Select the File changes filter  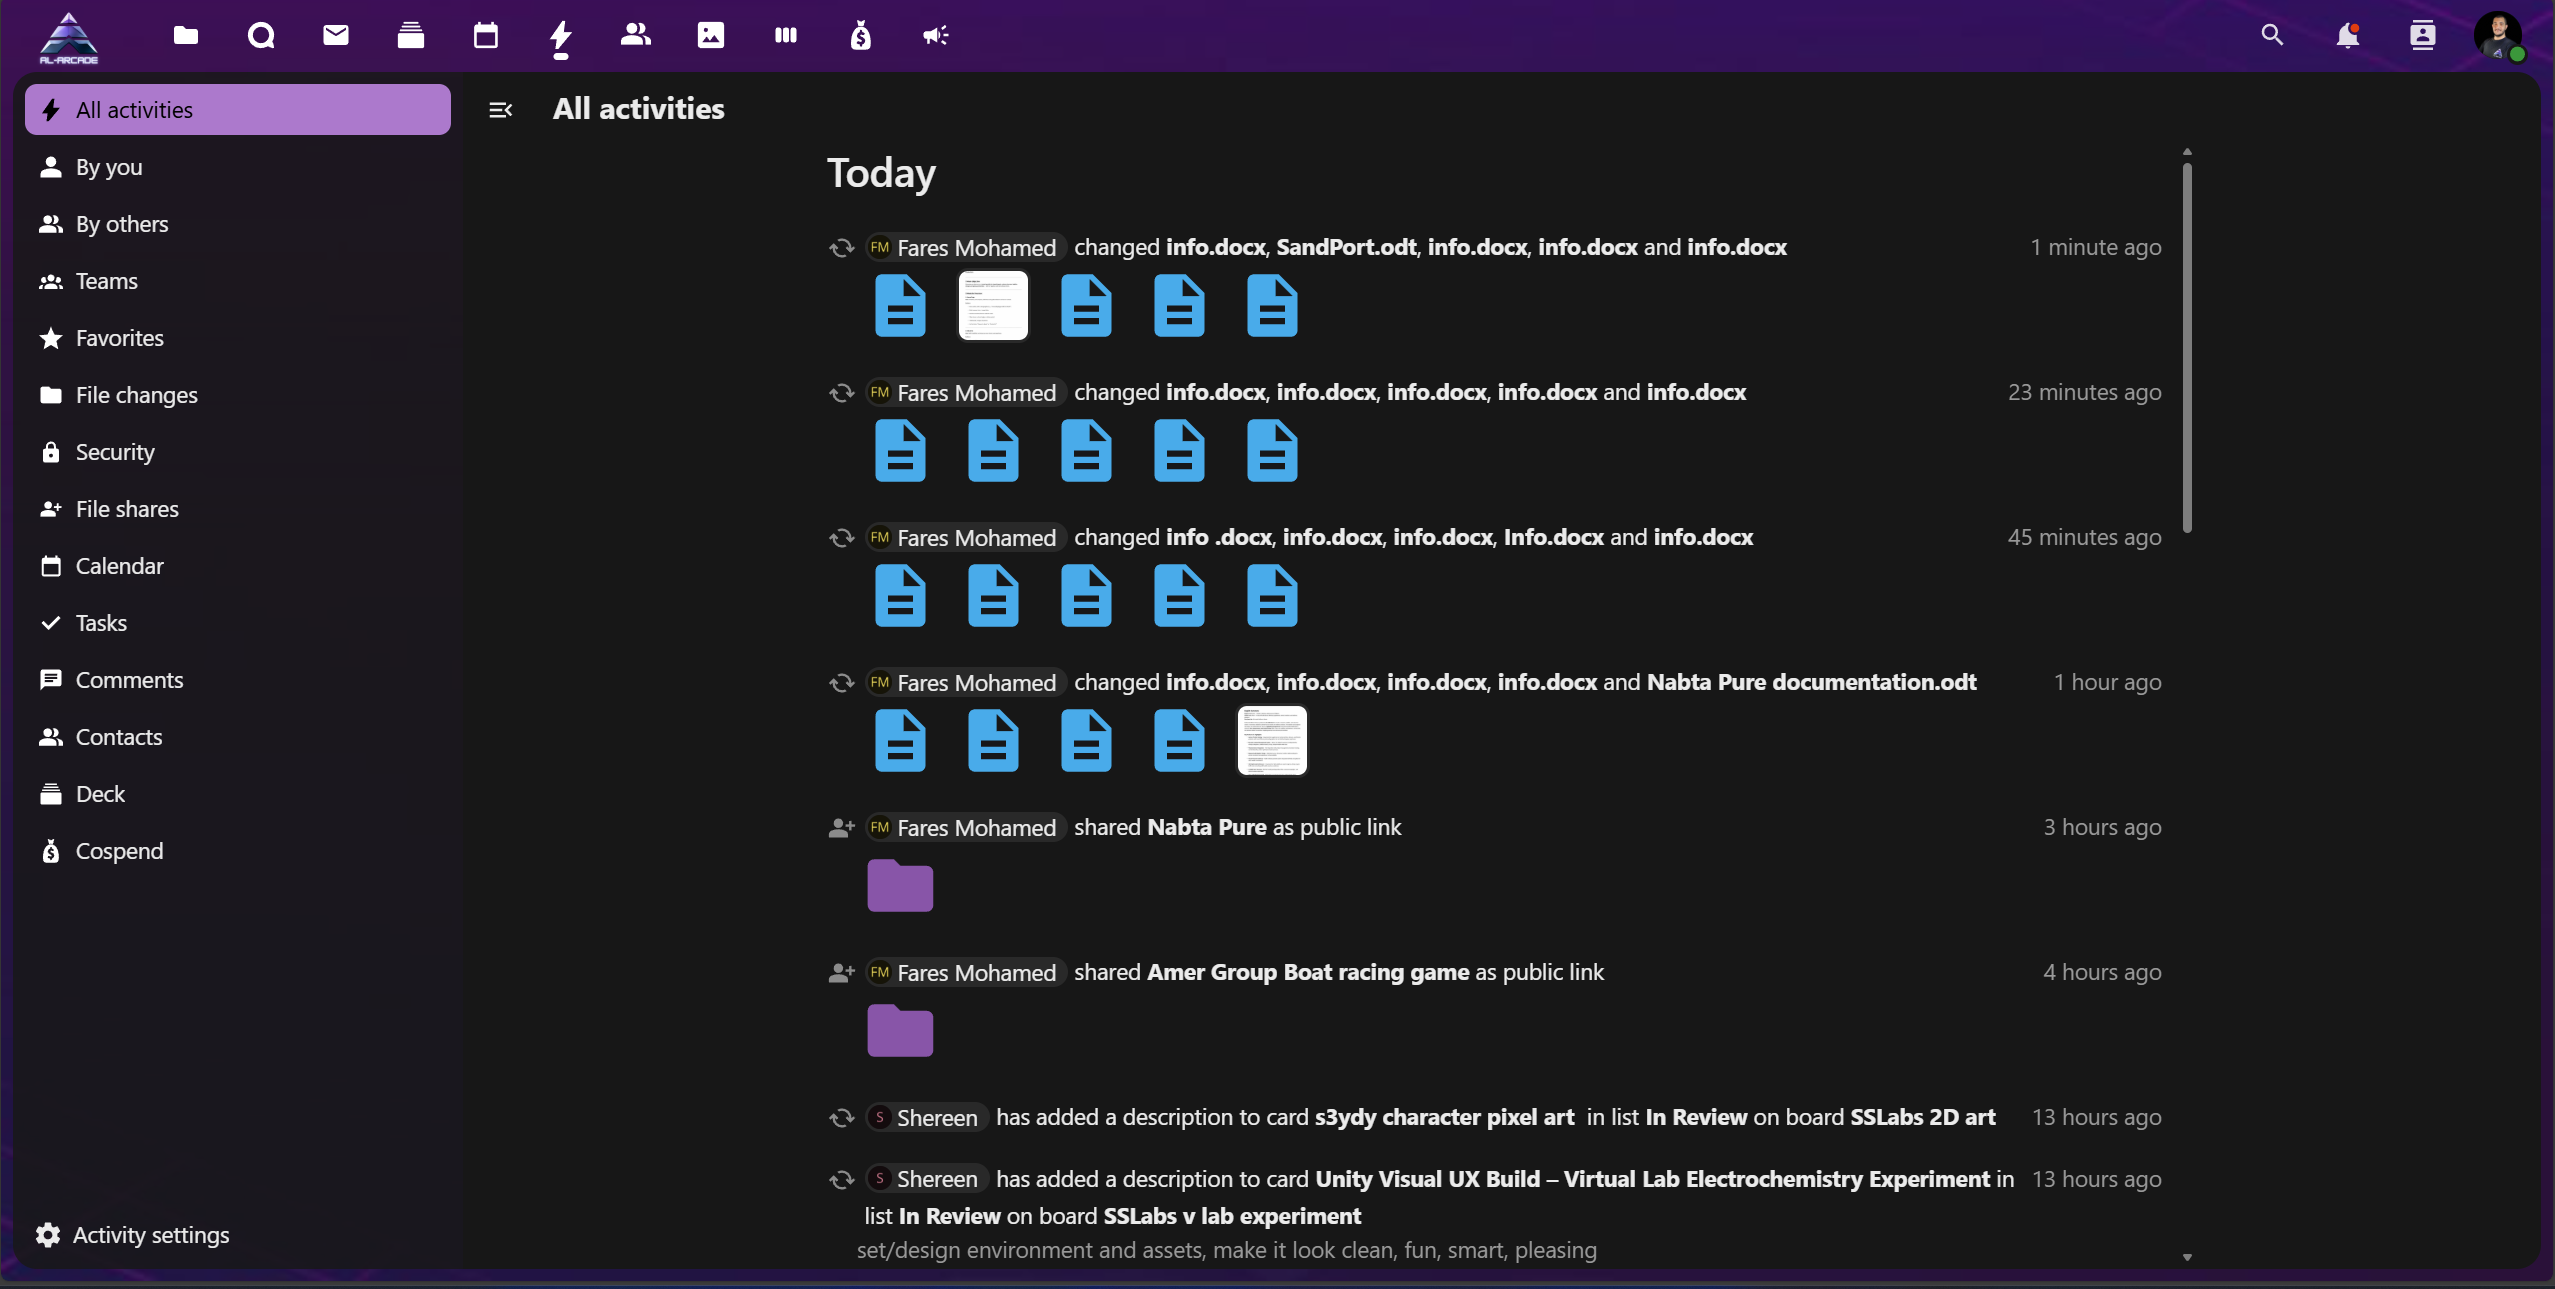click(x=136, y=395)
